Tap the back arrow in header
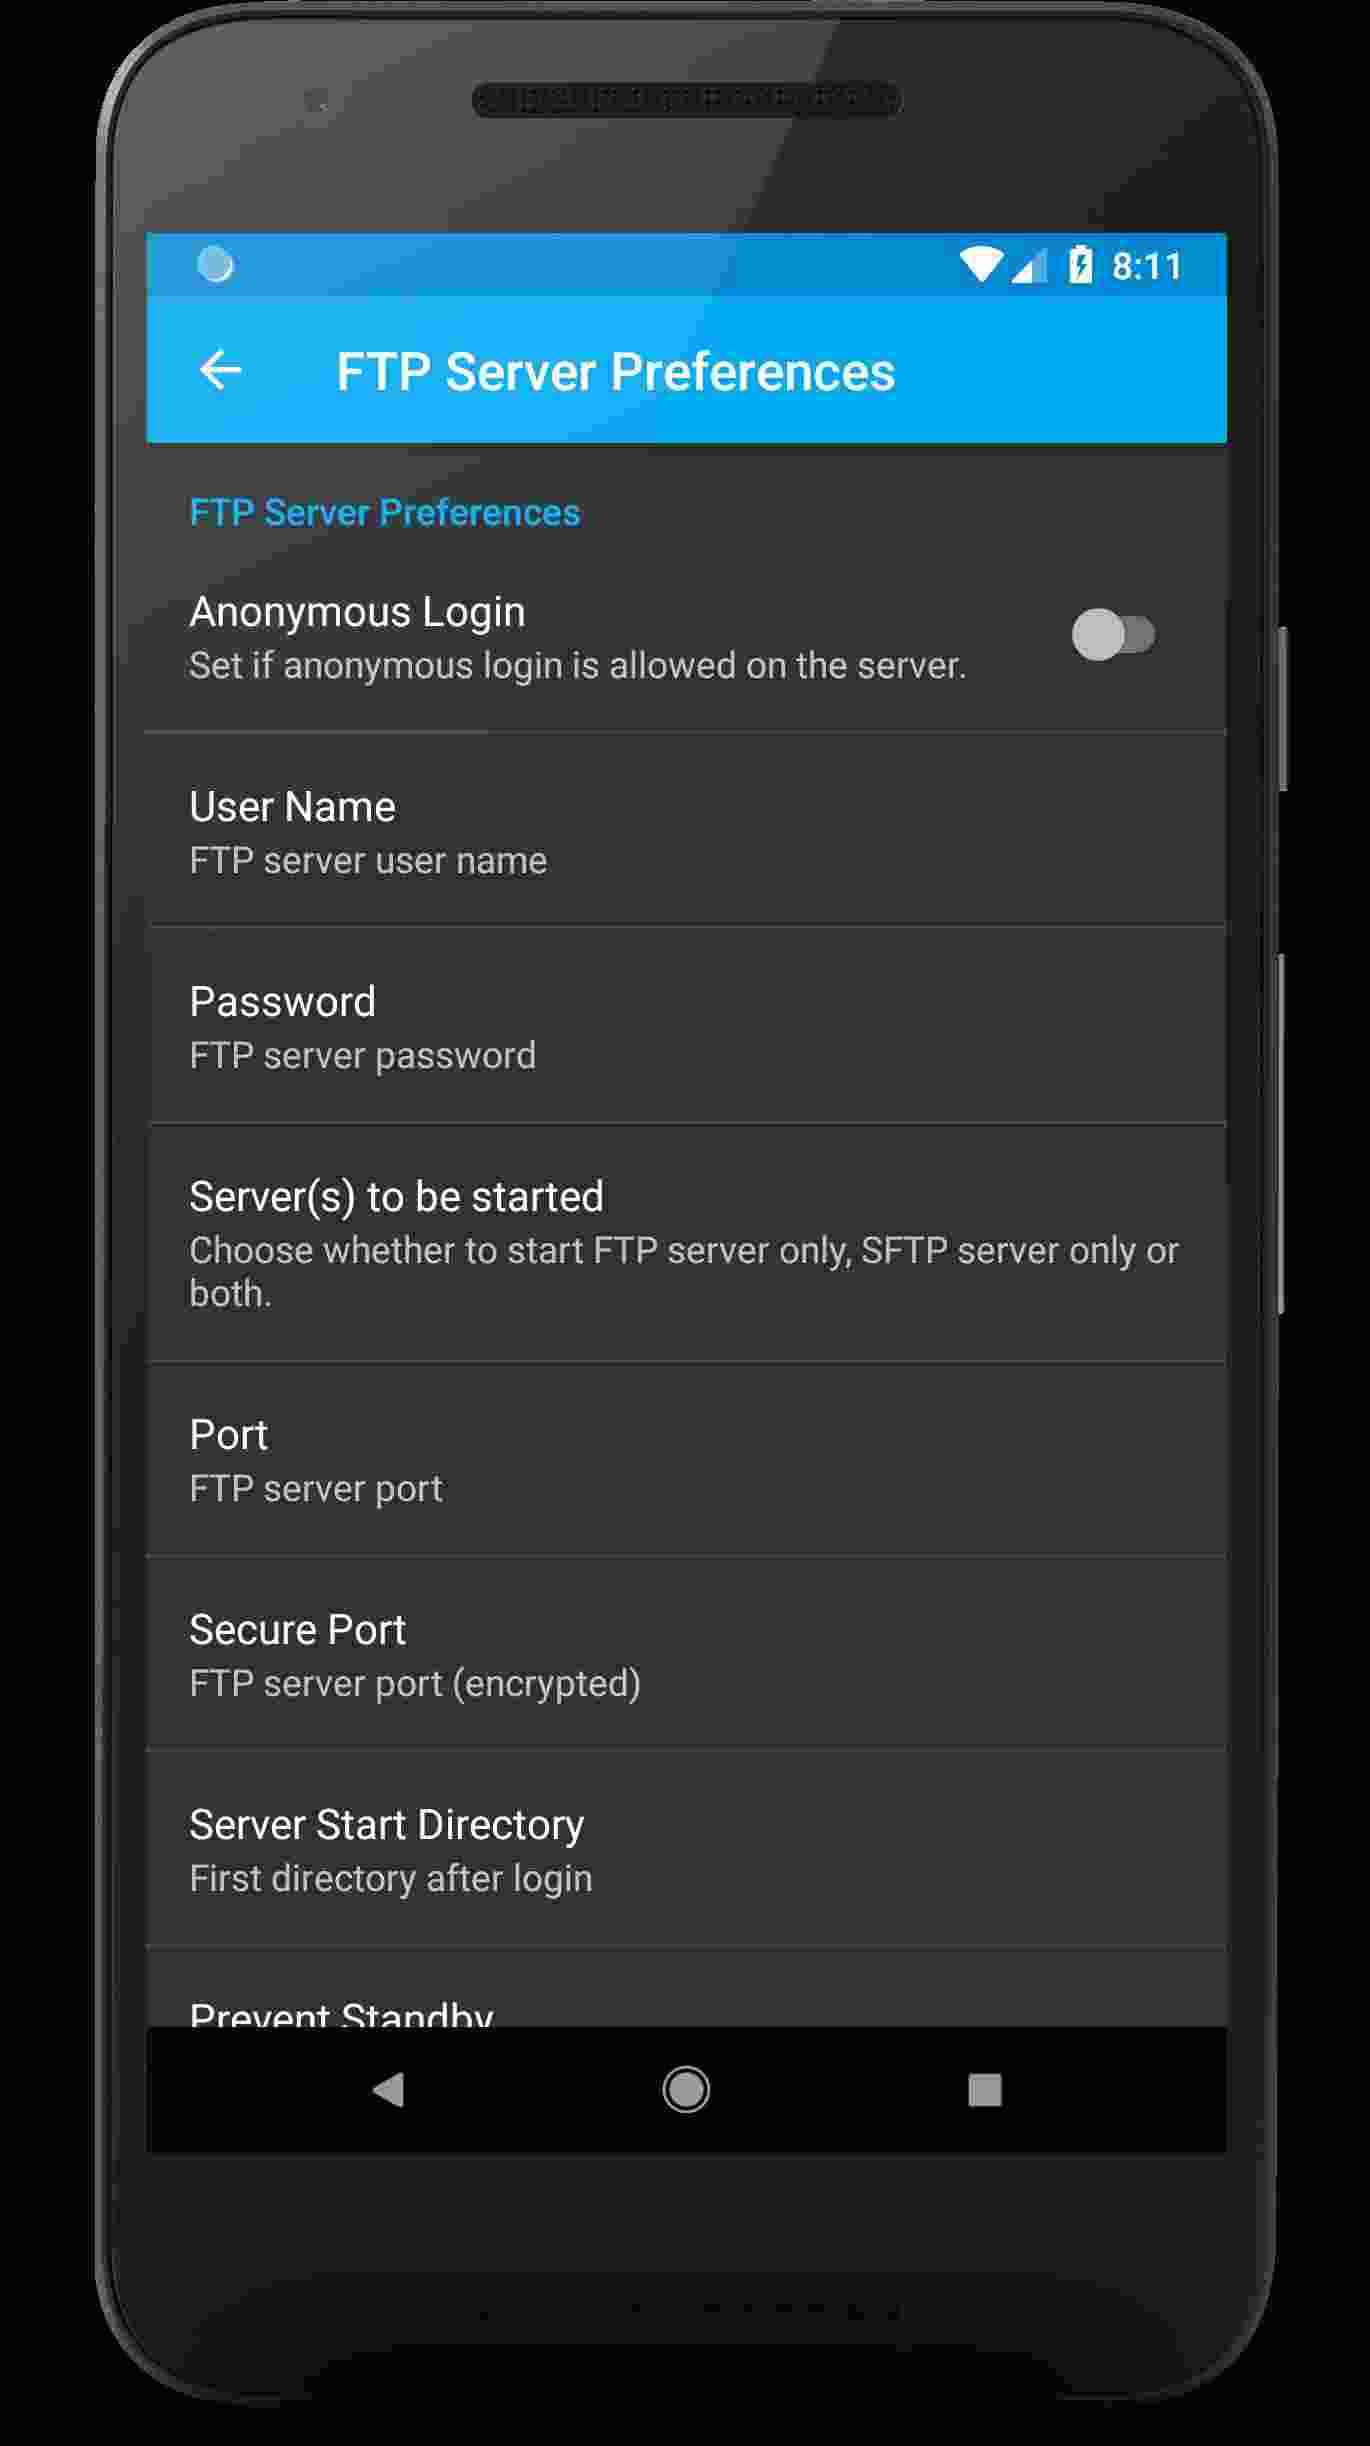Viewport: 1370px width, 2446px height. click(x=220, y=370)
